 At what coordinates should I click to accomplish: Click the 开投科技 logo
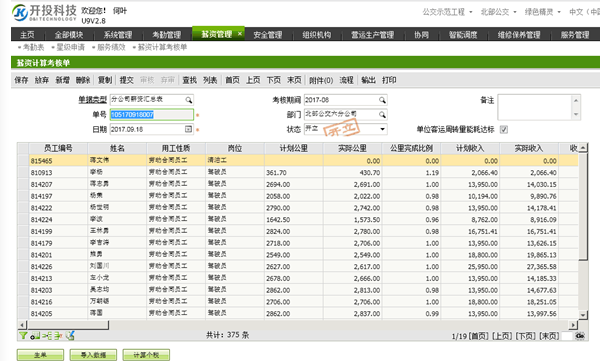point(44,13)
